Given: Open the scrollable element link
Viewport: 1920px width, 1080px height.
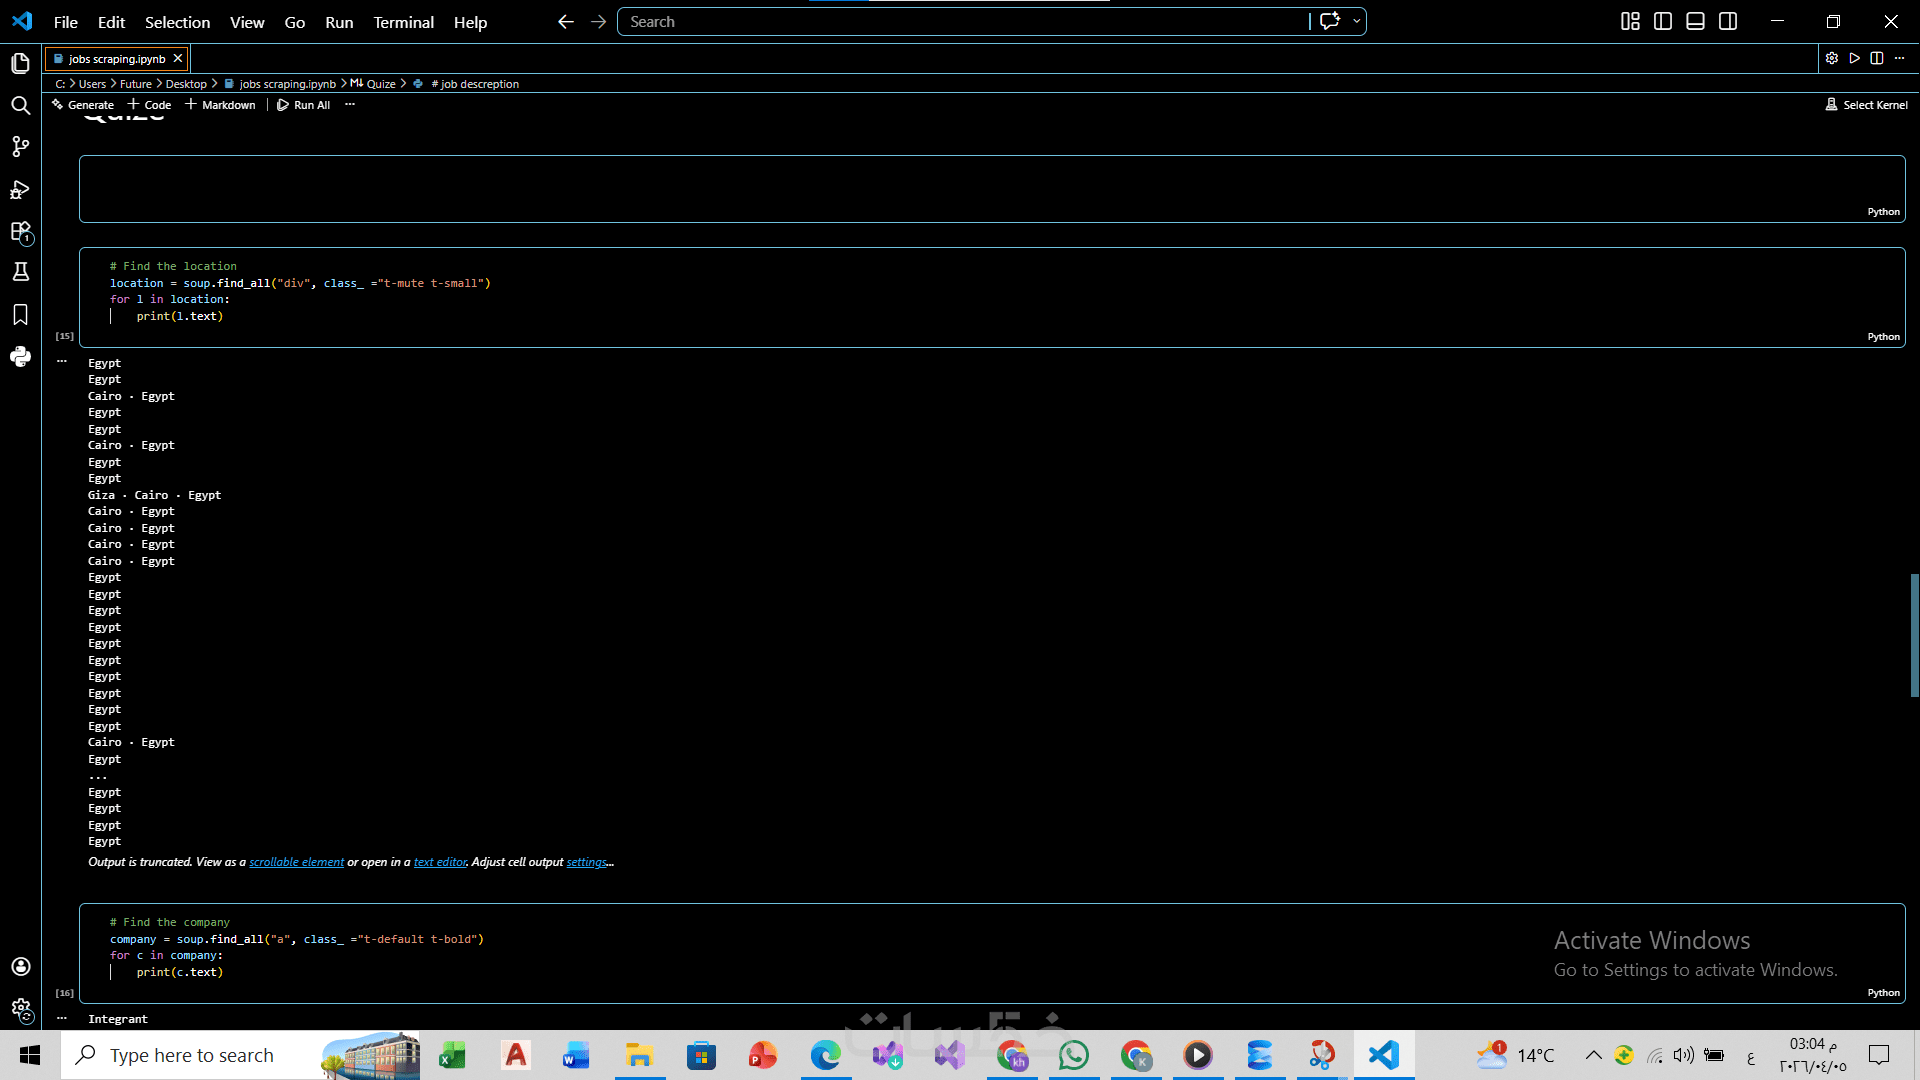Looking at the screenshot, I should 296,862.
